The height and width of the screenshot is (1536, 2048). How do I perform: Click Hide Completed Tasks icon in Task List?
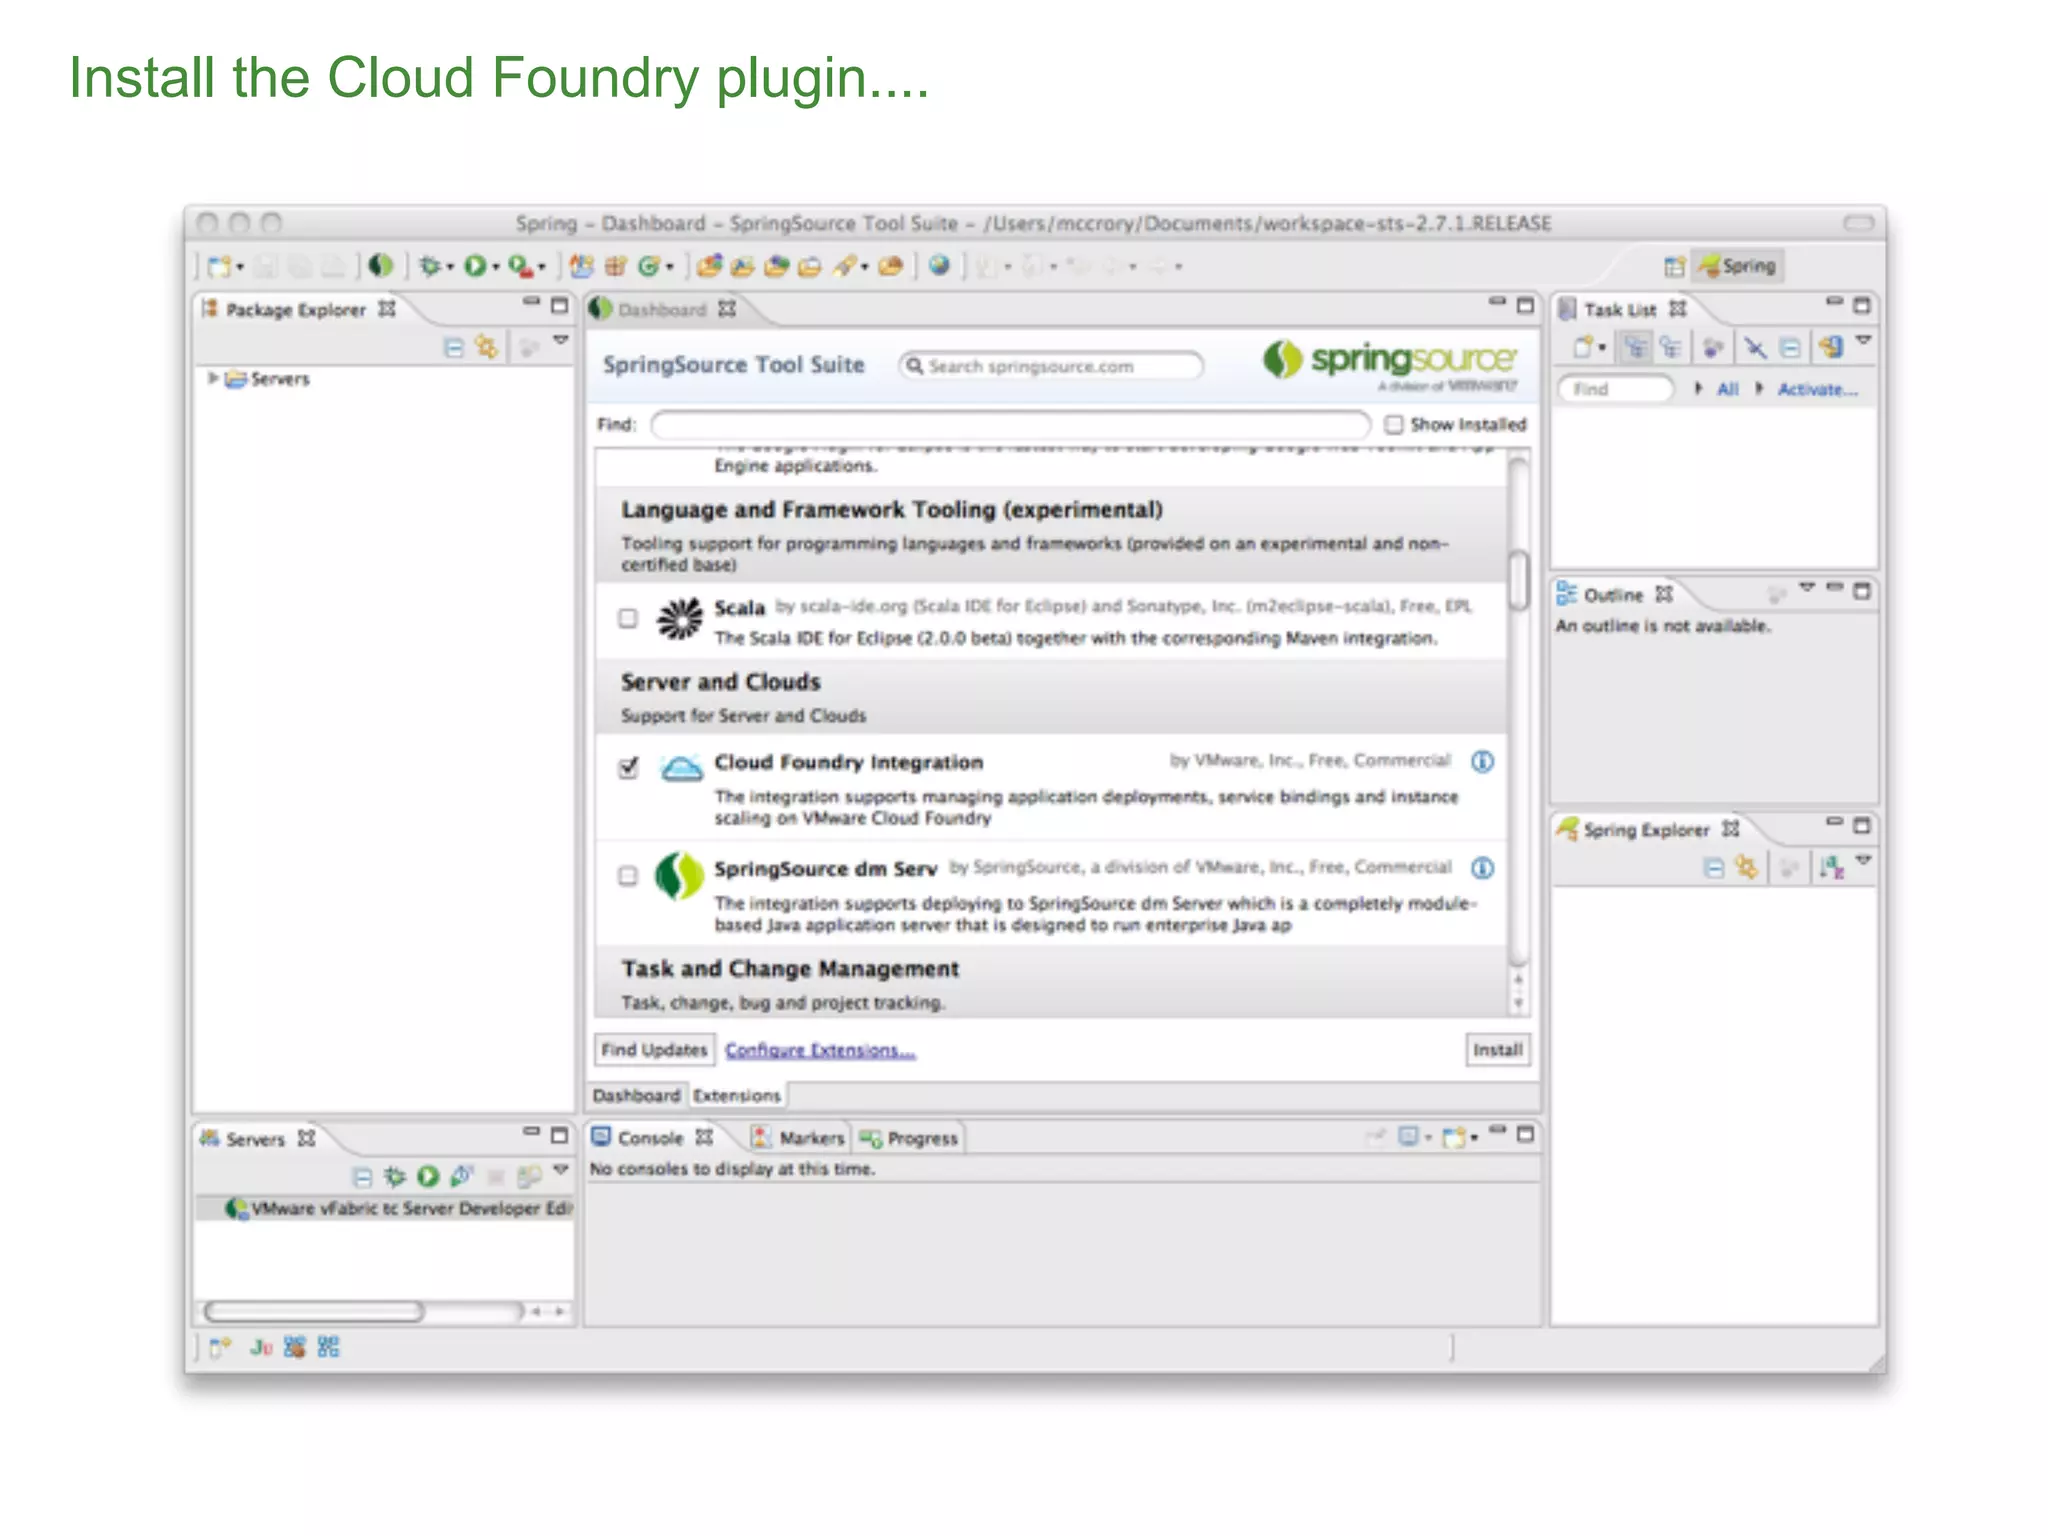1755,347
